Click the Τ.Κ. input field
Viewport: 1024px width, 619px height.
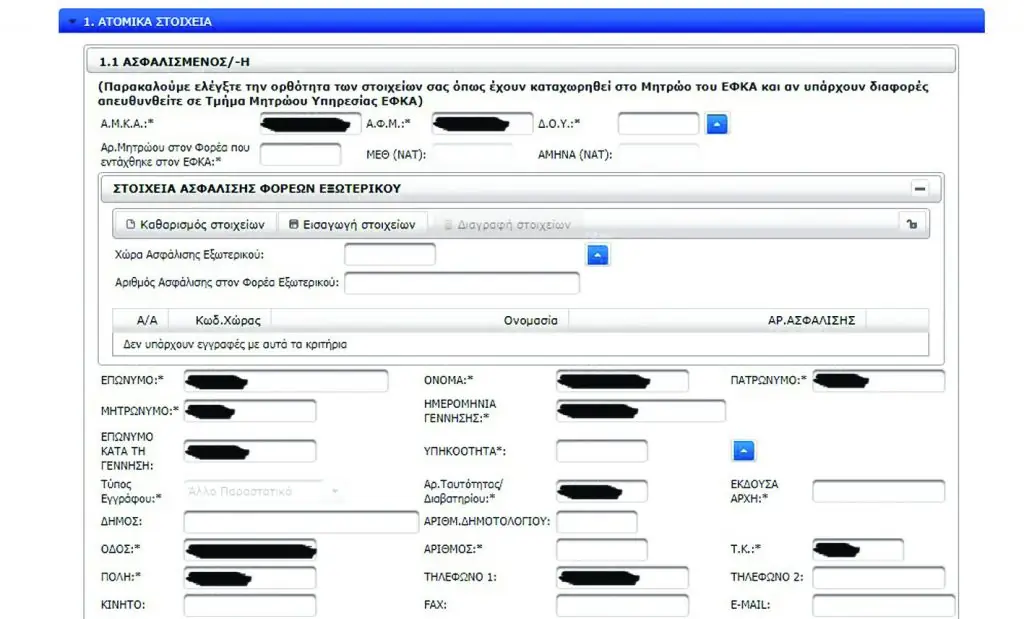[x=858, y=550]
